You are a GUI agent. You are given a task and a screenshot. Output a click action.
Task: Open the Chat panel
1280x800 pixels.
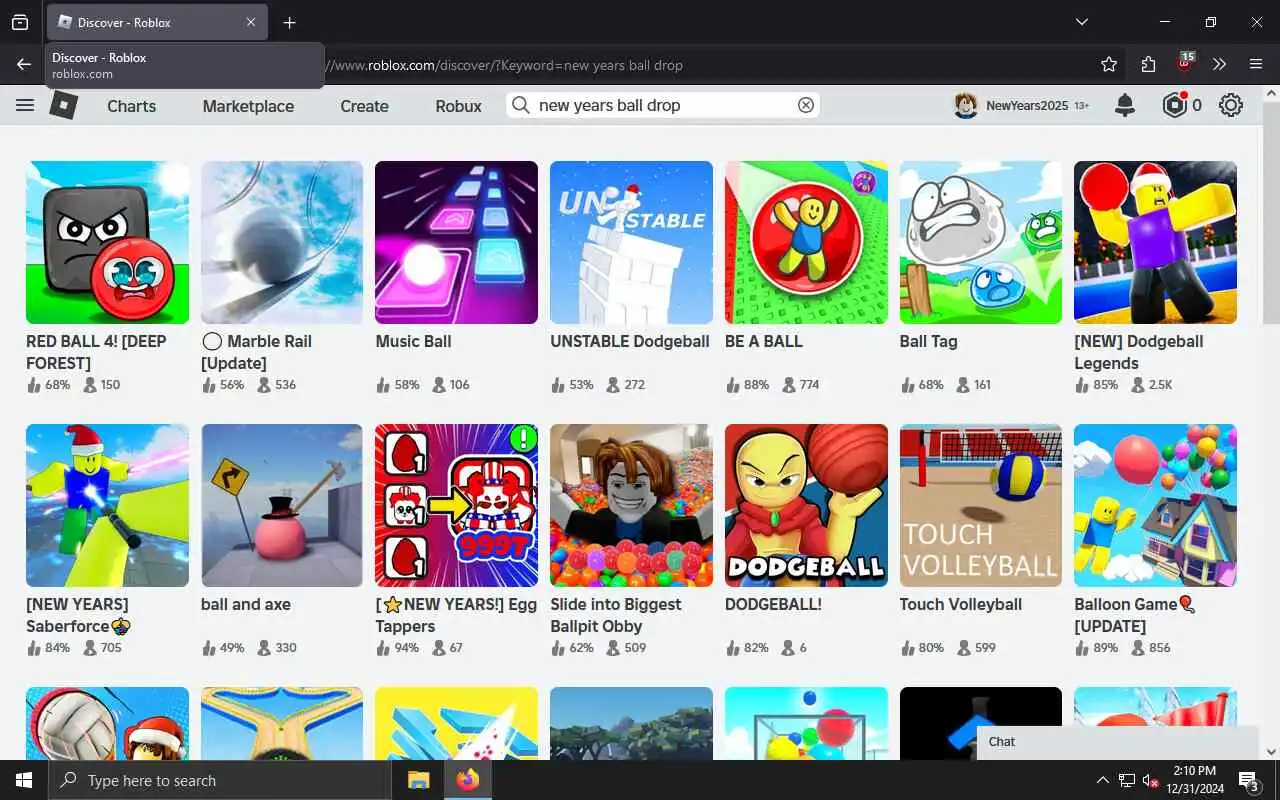[1118, 741]
